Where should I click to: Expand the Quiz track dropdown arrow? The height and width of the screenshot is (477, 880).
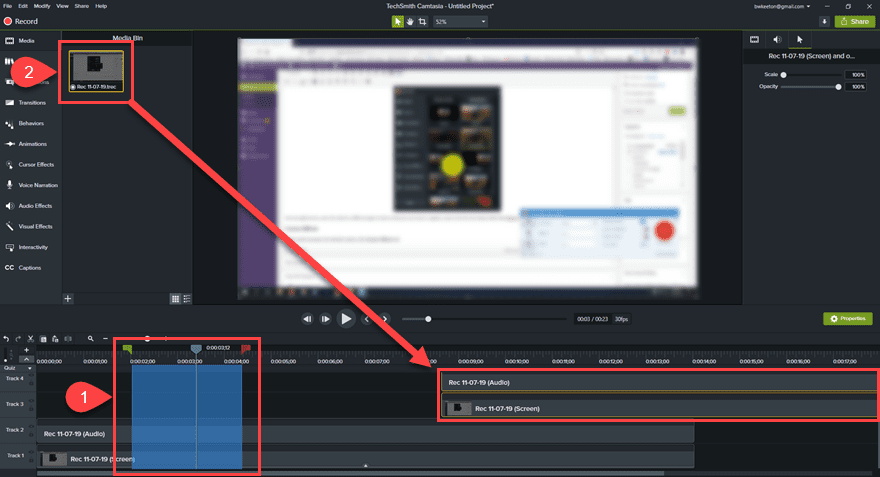(30, 368)
